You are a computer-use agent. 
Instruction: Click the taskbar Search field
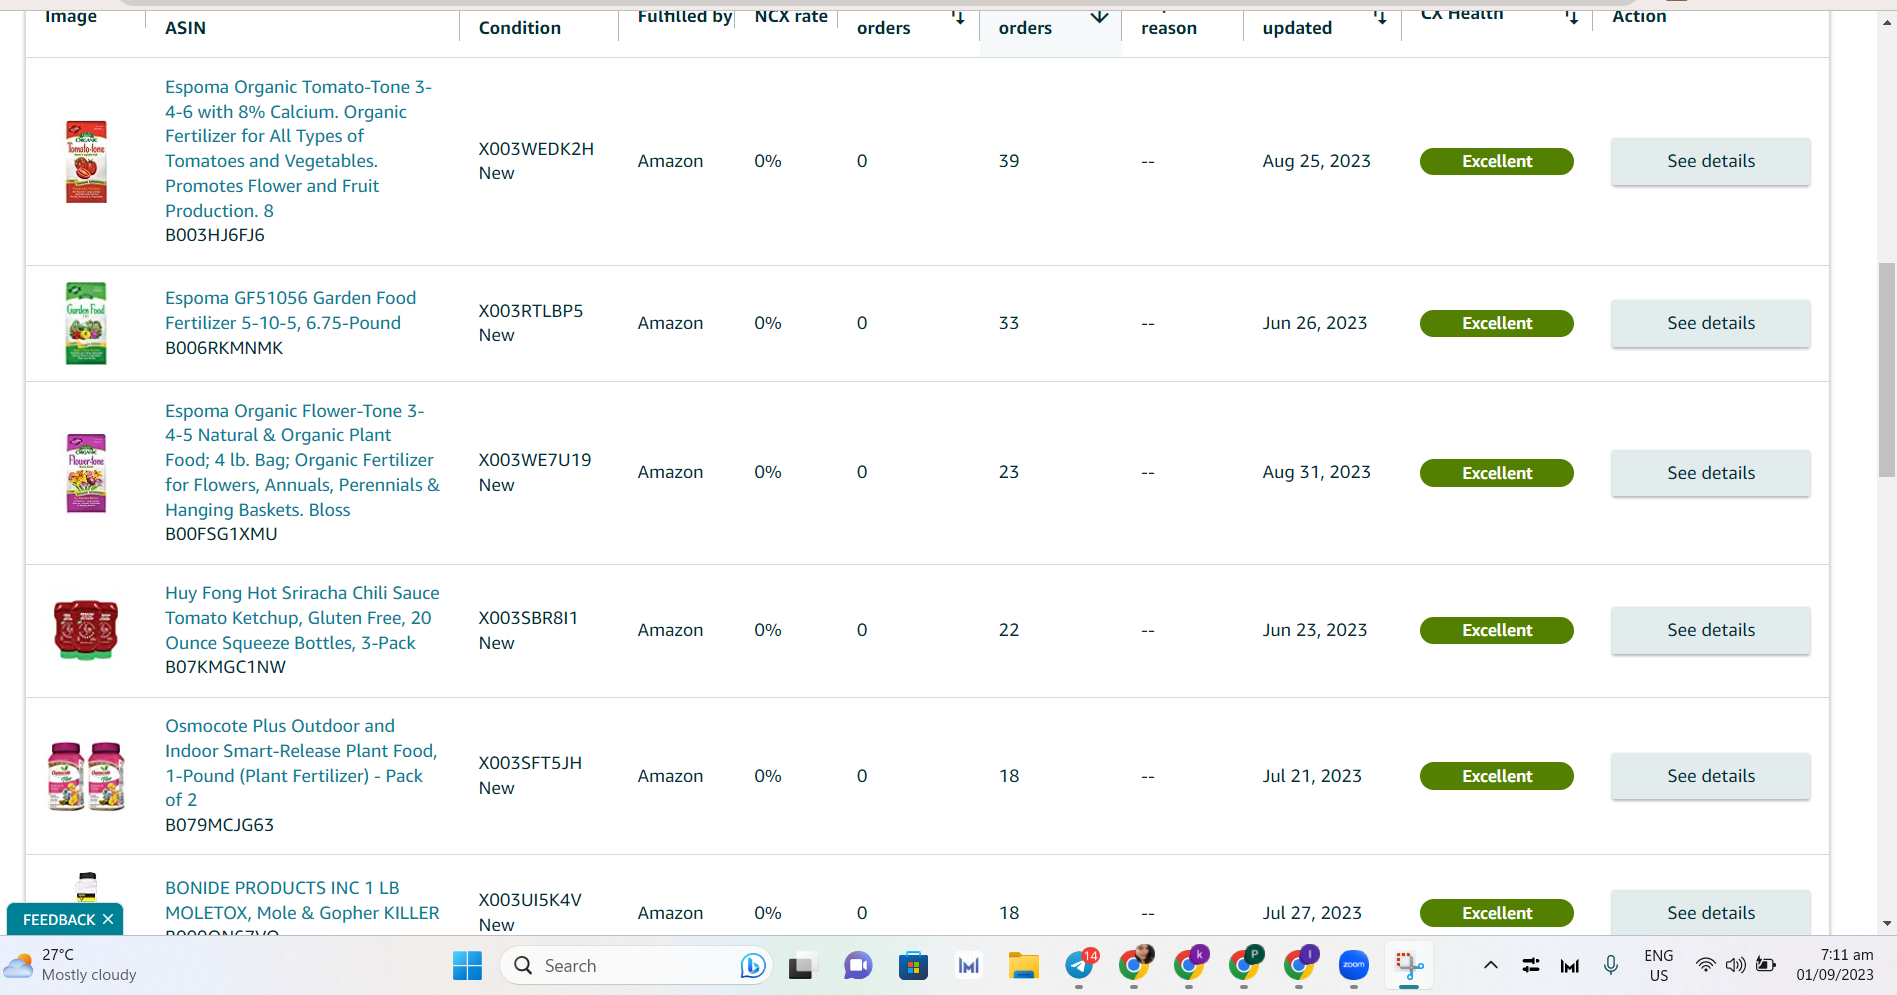pos(636,965)
